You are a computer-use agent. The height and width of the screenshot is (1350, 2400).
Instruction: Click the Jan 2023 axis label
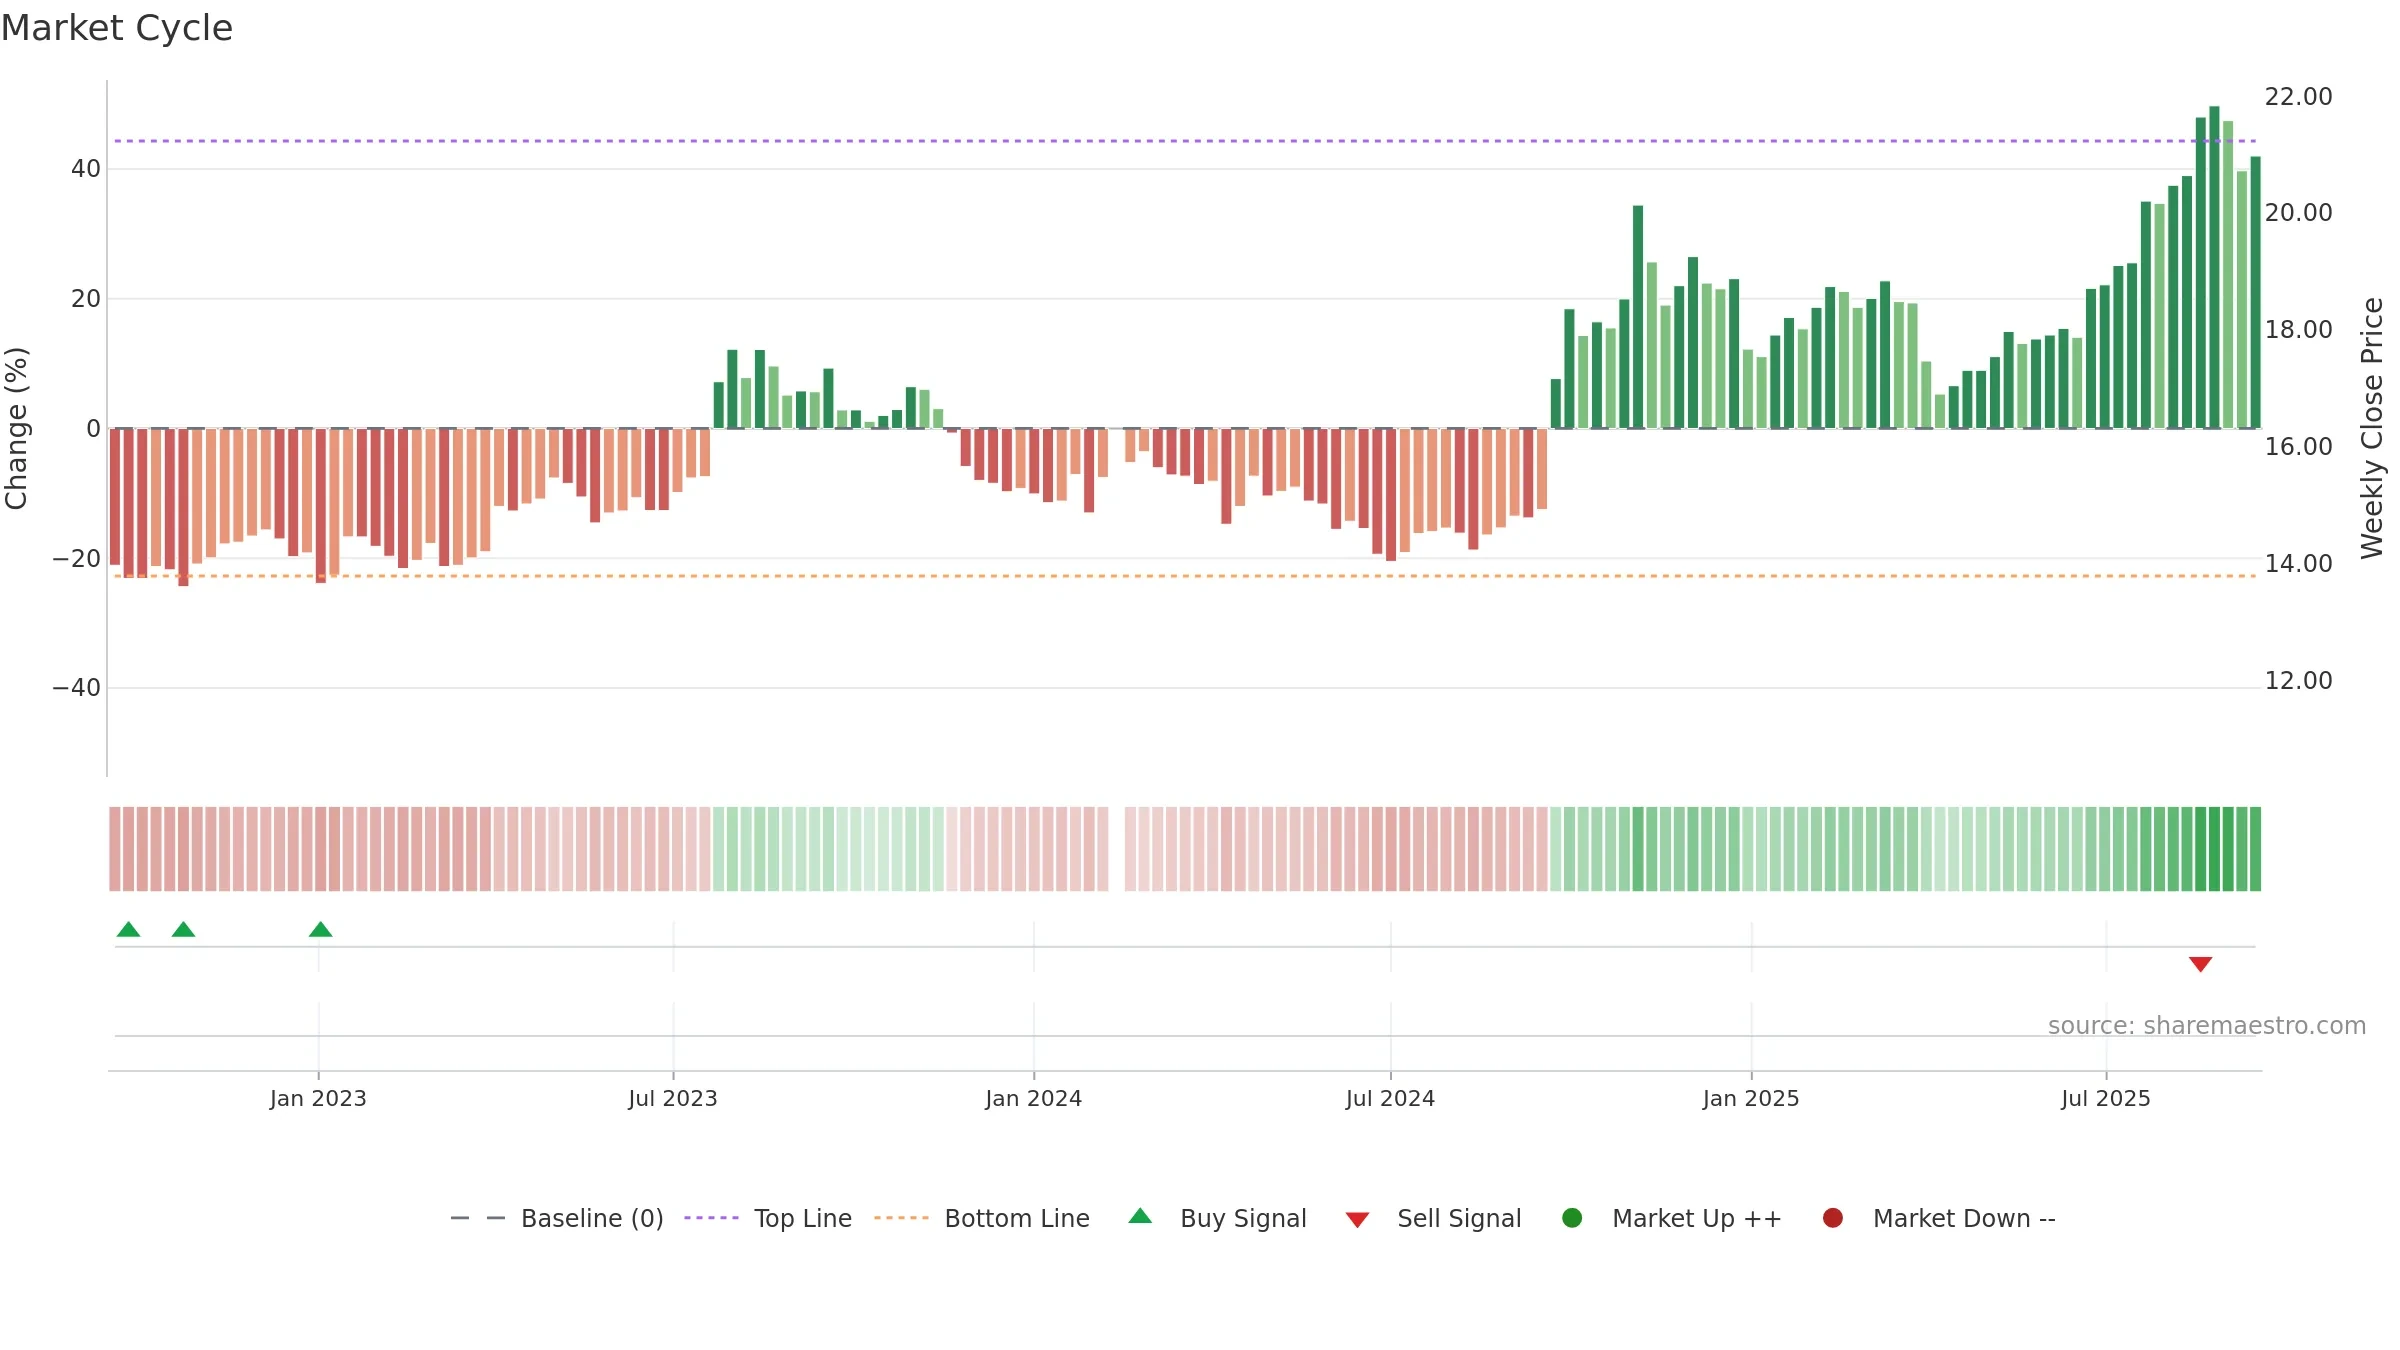pos(318,1098)
